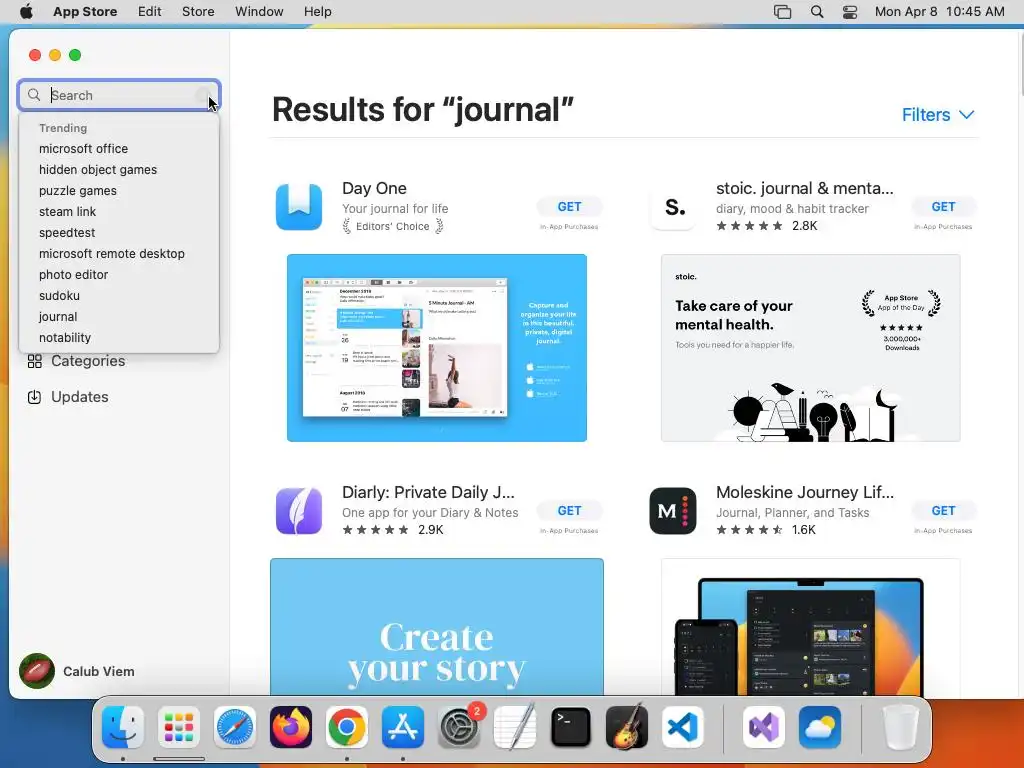This screenshot has width=1024, height=768.
Task: Select trending search speedtest
Action: [x=67, y=232]
